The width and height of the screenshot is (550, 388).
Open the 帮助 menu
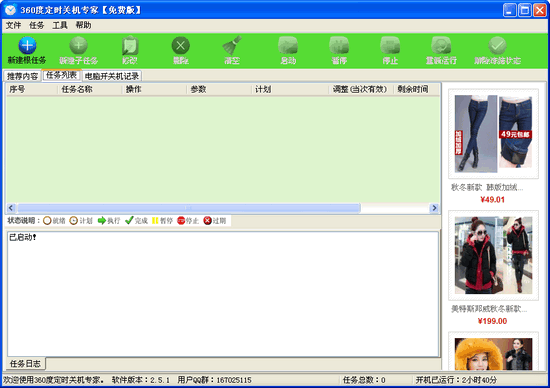[x=83, y=25]
